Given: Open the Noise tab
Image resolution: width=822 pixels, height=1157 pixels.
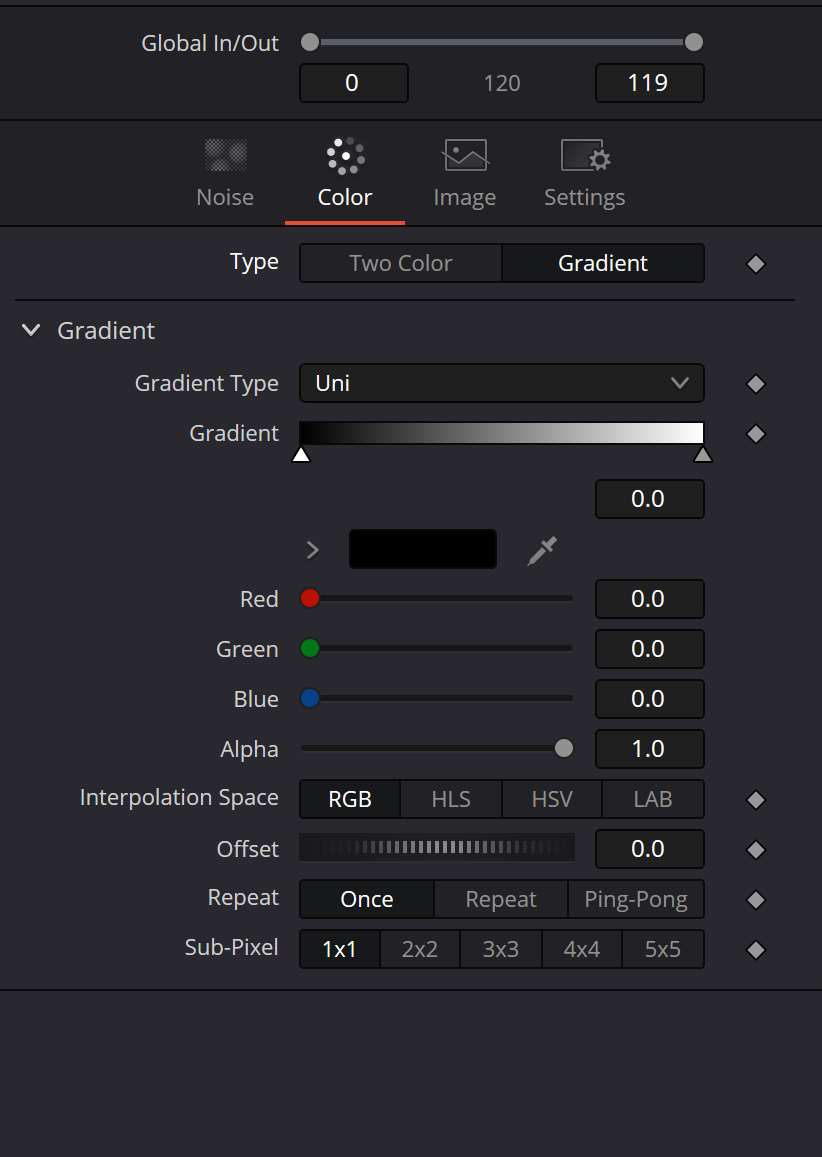Looking at the screenshot, I should tap(225, 175).
